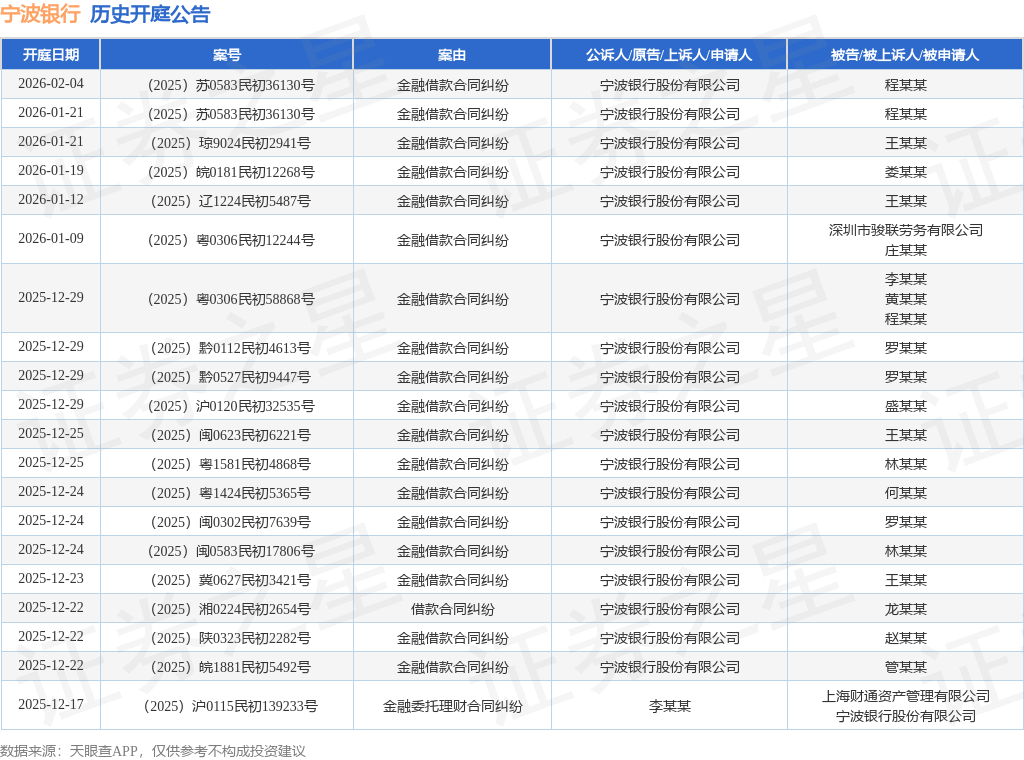Select case number 粤1424民初5365号
Image resolution: width=1024 pixels, height=760 pixels.
[231, 493]
